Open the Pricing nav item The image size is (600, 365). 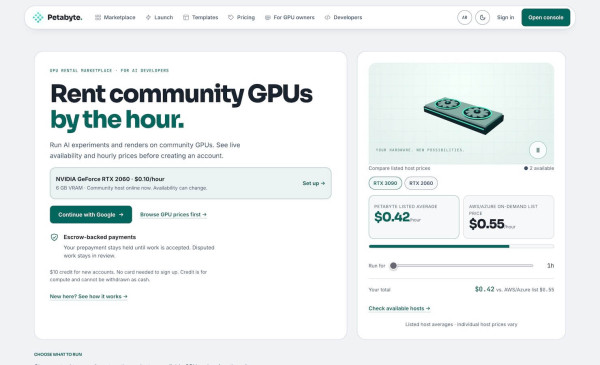[241, 17]
